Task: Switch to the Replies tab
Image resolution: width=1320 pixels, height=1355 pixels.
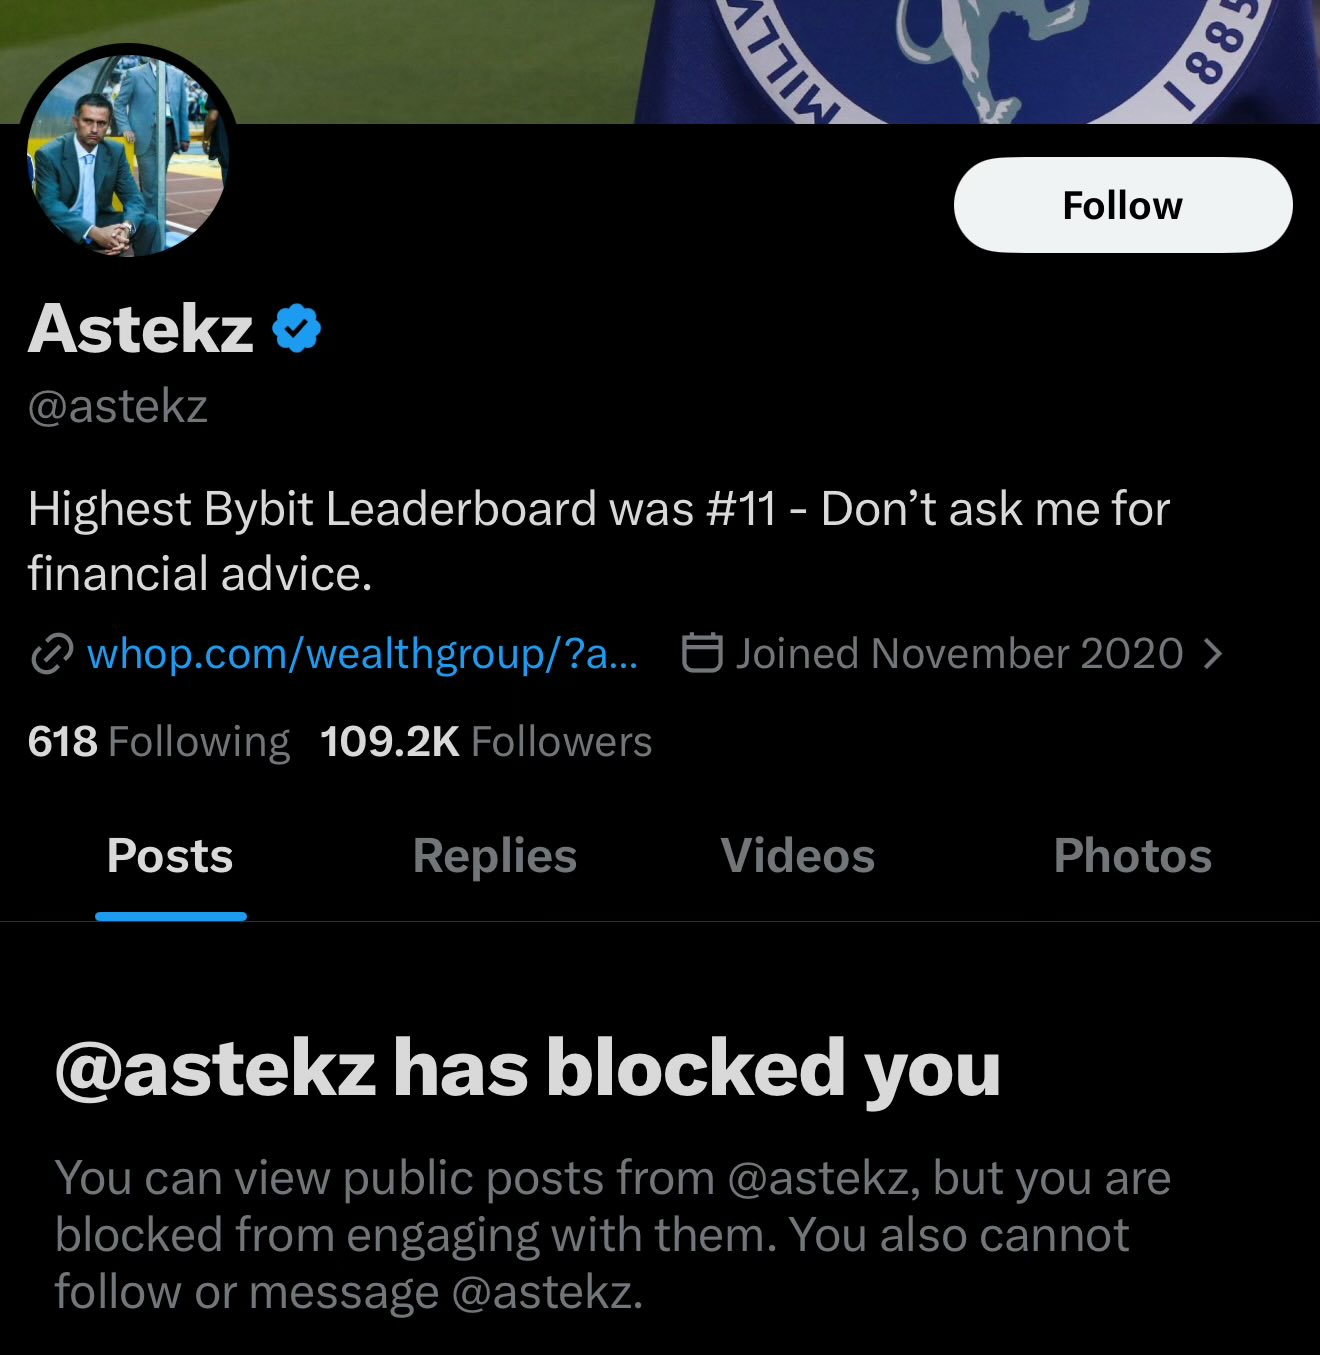Action: (x=495, y=856)
